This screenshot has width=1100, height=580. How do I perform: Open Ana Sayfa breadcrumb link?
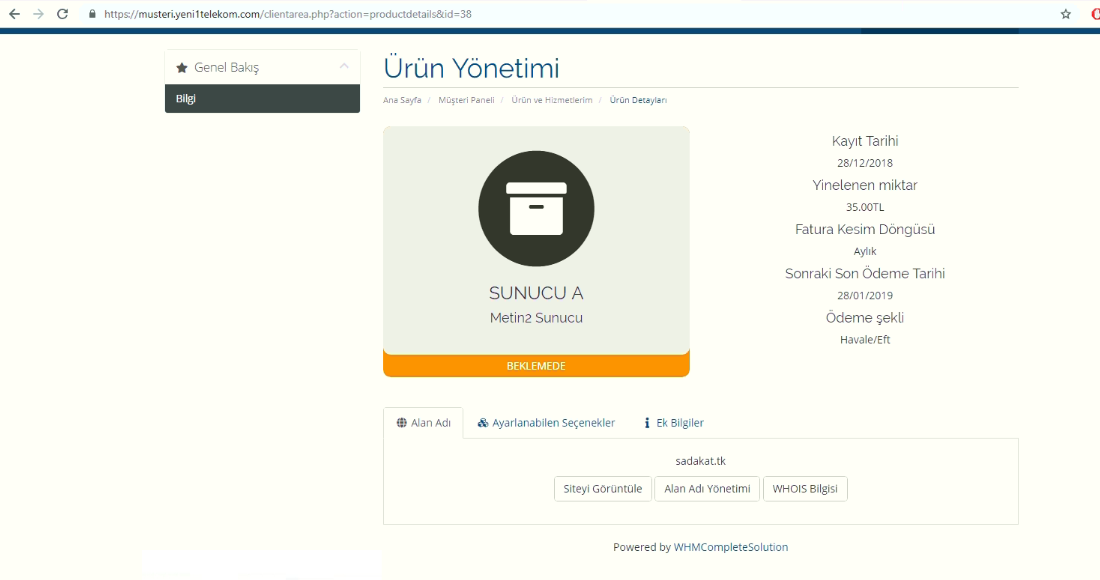tap(402, 100)
